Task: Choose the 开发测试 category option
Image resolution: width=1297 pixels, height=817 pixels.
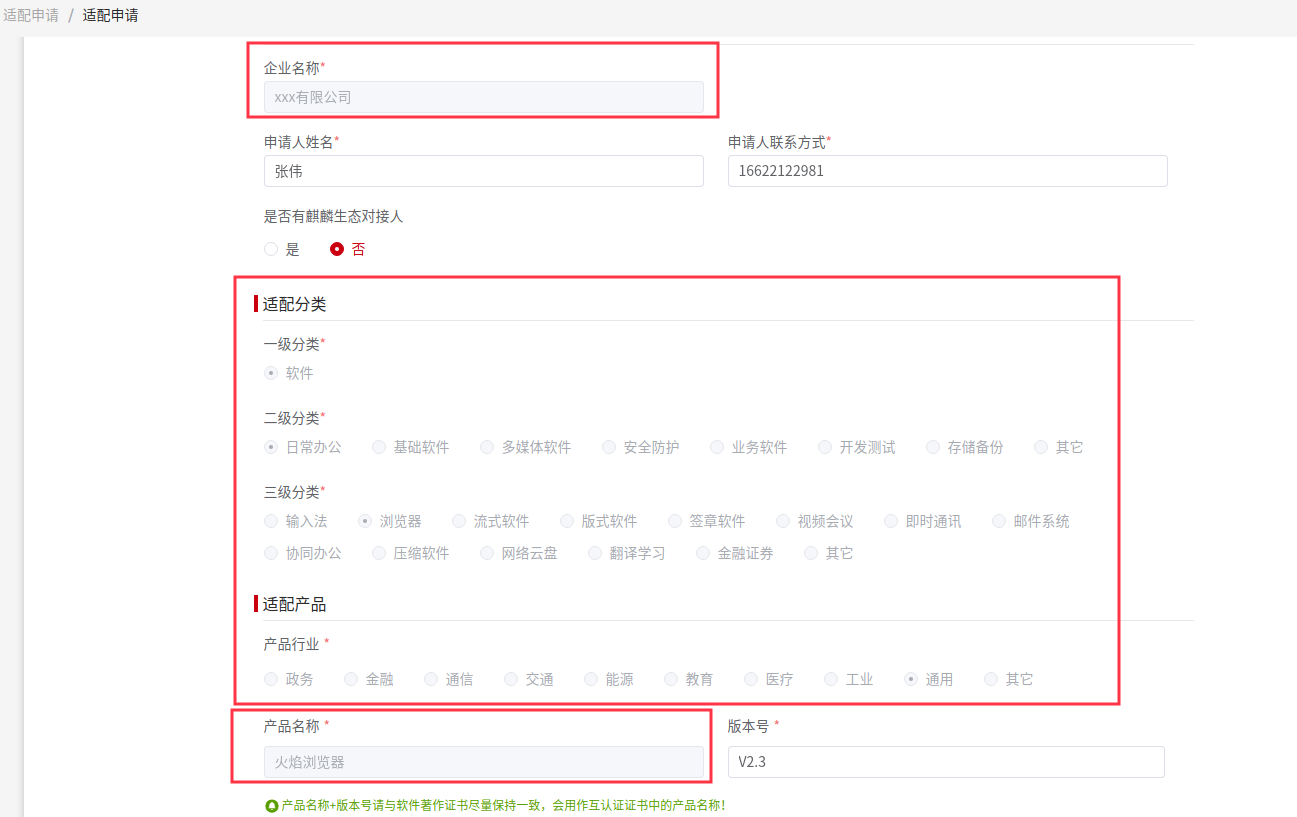Action: click(825, 447)
